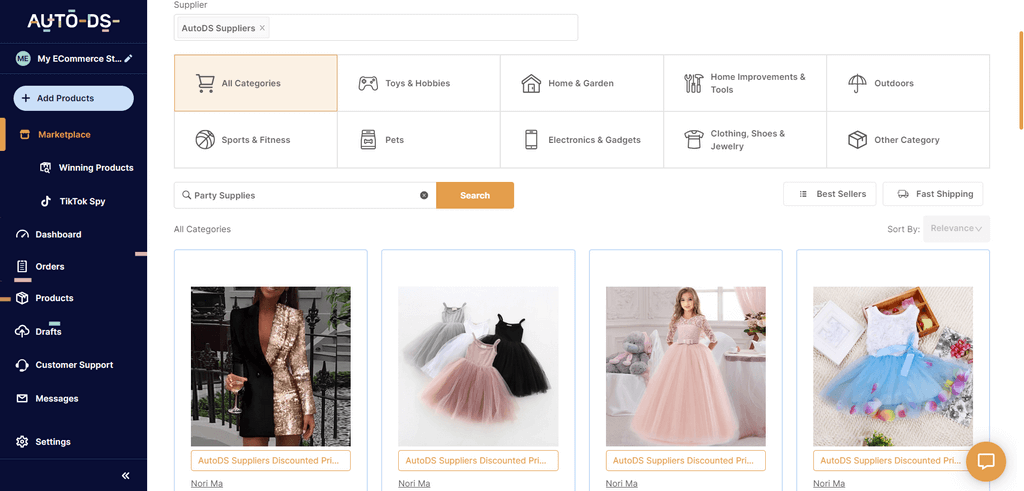Click the Party Supplies search input
Viewport: 1024px width, 491px height.
click(x=300, y=195)
